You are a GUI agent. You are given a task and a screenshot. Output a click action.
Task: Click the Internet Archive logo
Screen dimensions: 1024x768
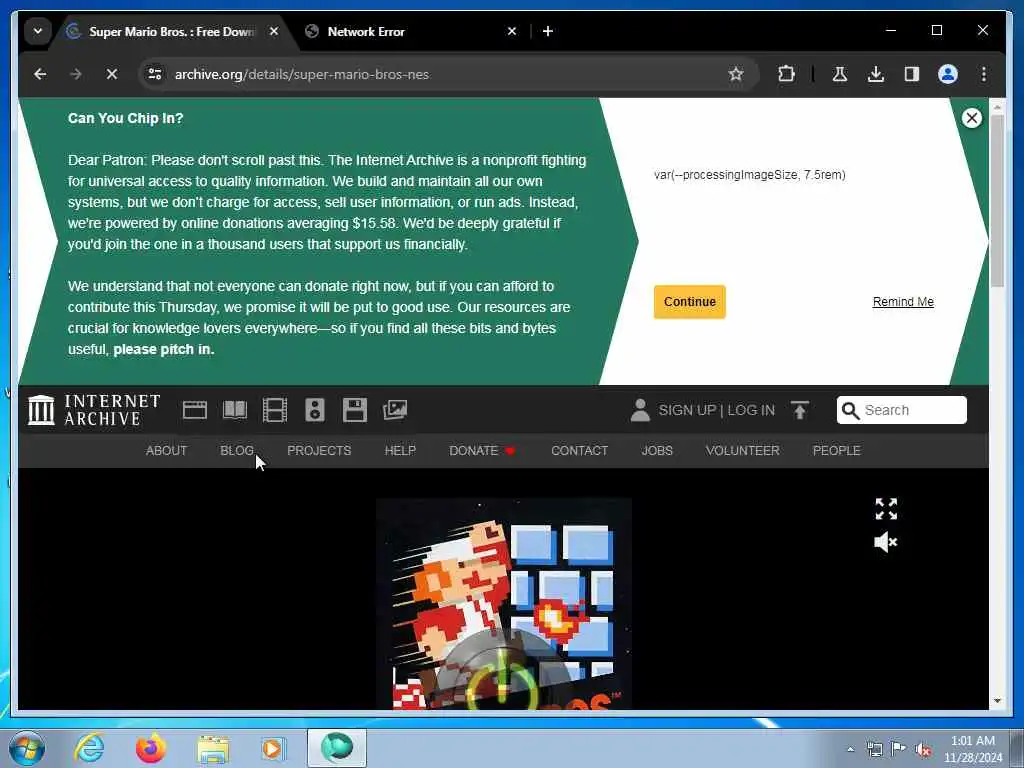click(x=94, y=410)
